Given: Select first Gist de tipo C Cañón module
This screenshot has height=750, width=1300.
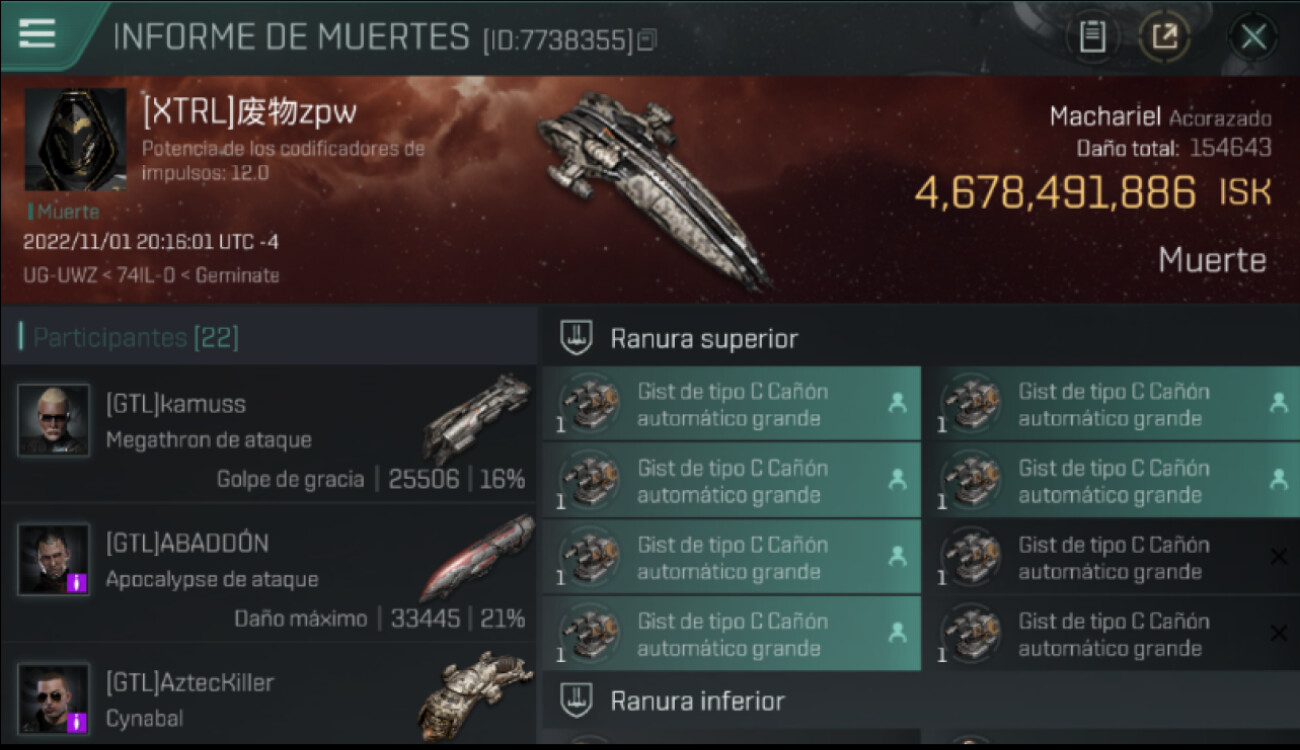Looking at the screenshot, I should tap(731, 404).
